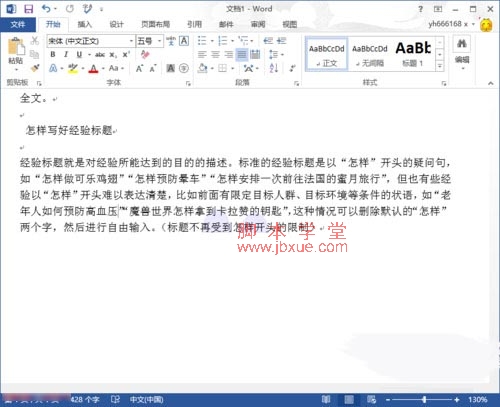Click the word count 428 个字

coord(85,399)
